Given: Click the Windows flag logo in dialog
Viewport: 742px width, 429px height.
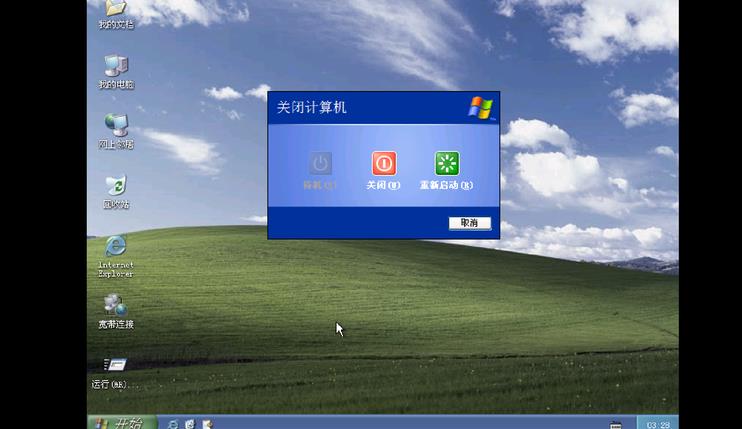Looking at the screenshot, I should (480, 107).
